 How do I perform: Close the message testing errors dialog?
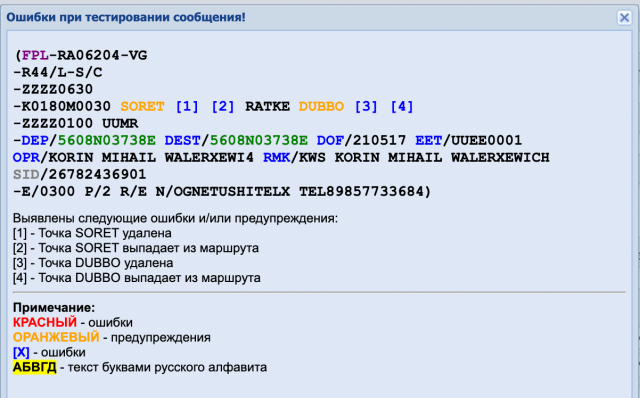624,18
